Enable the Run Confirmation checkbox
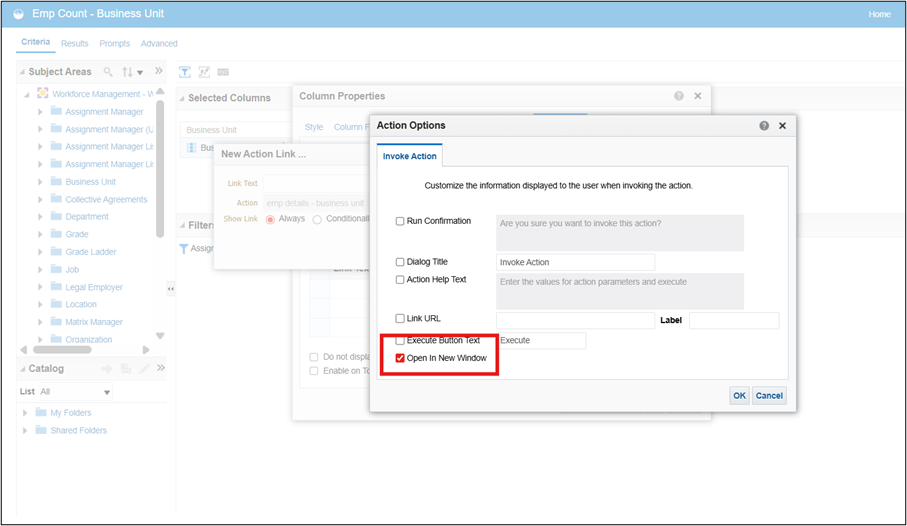This screenshot has width=907, height=526. pyautogui.click(x=401, y=221)
